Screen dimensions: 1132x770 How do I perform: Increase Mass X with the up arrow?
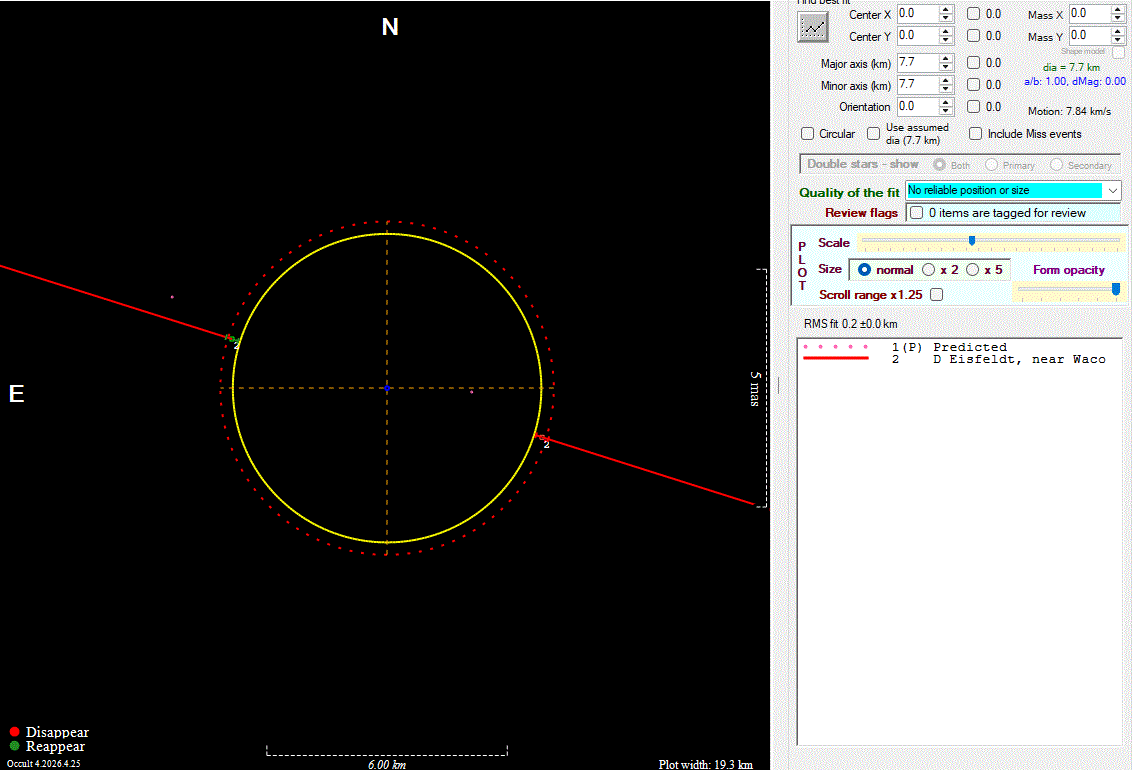point(1118,9)
